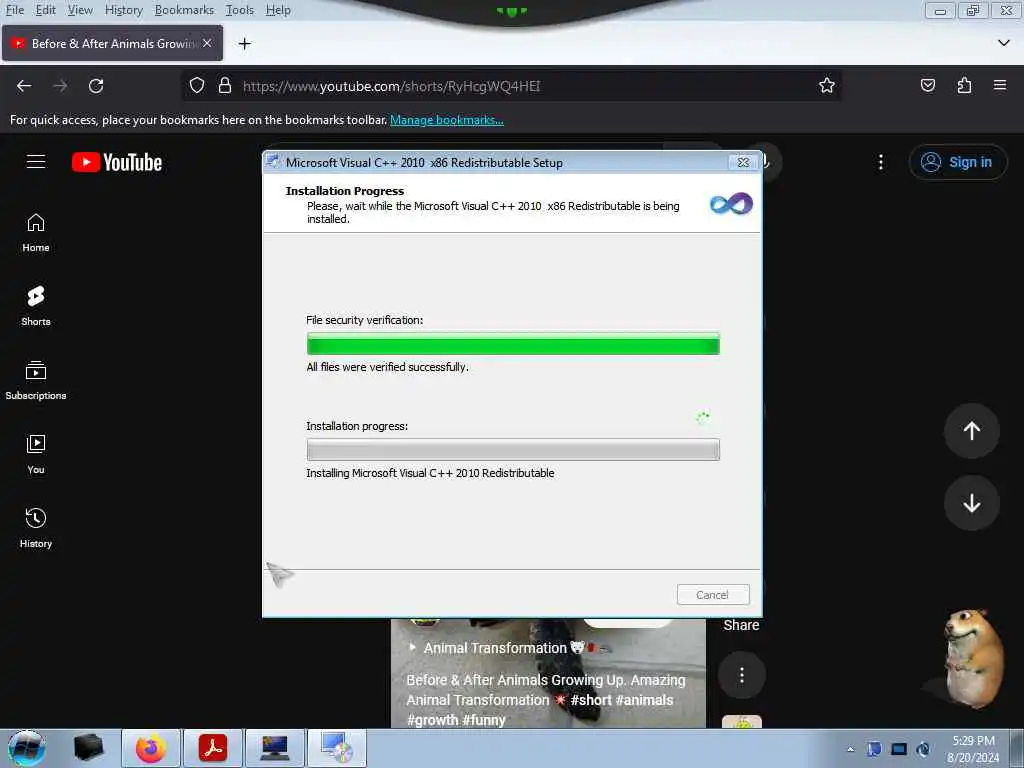This screenshot has height=768, width=1024.
Task: Close the Visual C++ setup dialog
Action: [743, 162]
